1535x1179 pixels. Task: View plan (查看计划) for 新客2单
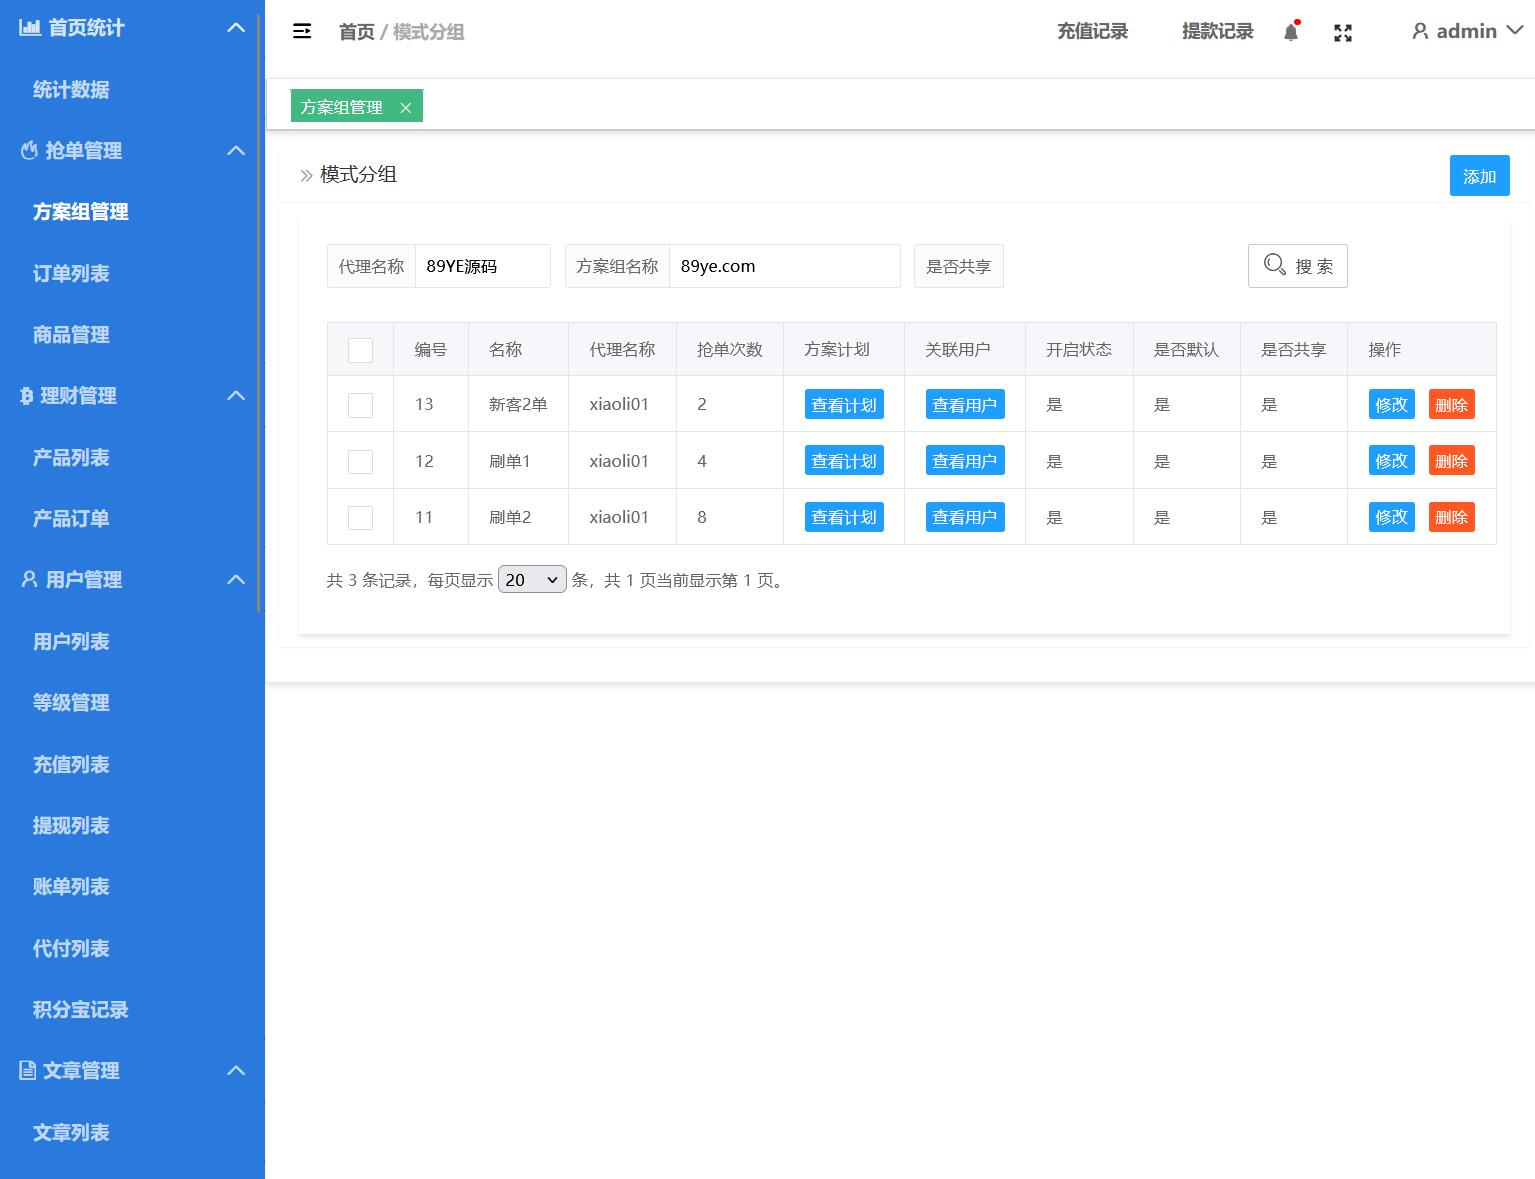coord(844,405)
